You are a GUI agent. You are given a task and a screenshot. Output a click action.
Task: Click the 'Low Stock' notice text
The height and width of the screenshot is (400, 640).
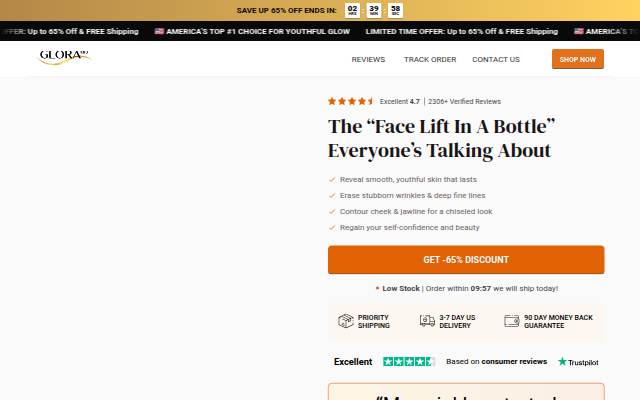click(x=401, y=289)
